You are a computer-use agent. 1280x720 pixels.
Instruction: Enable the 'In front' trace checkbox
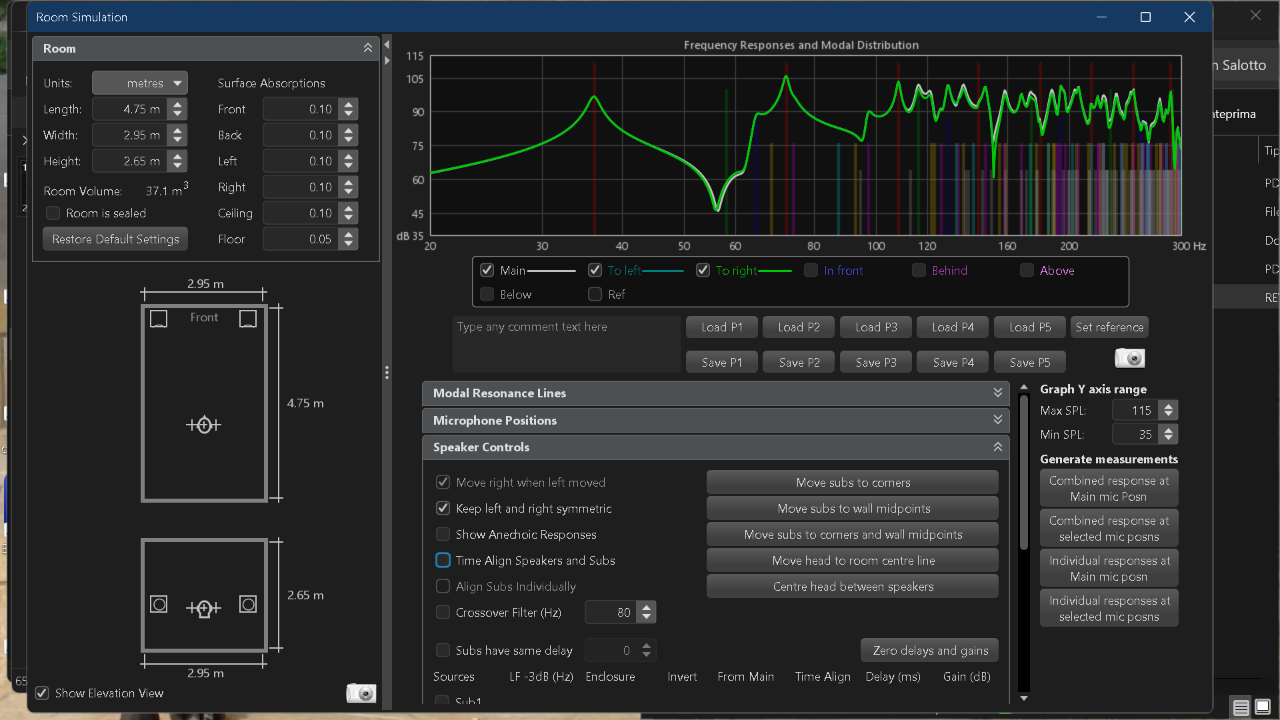(811, 270)
